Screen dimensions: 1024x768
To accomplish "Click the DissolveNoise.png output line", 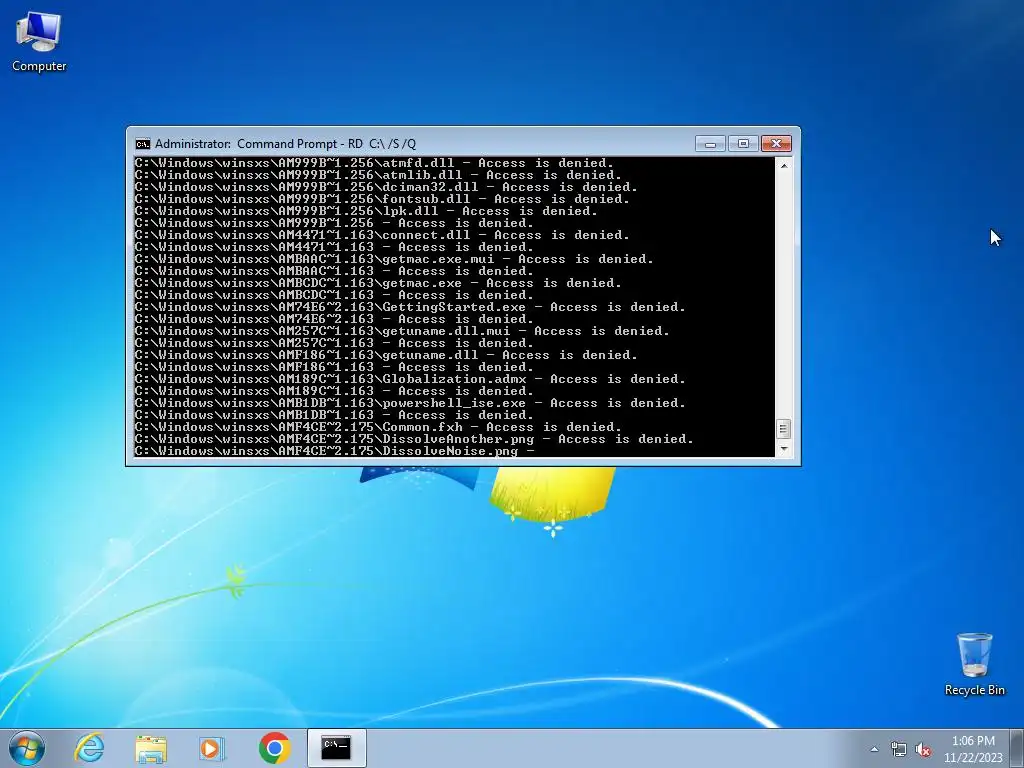I will tap(334, 451).
